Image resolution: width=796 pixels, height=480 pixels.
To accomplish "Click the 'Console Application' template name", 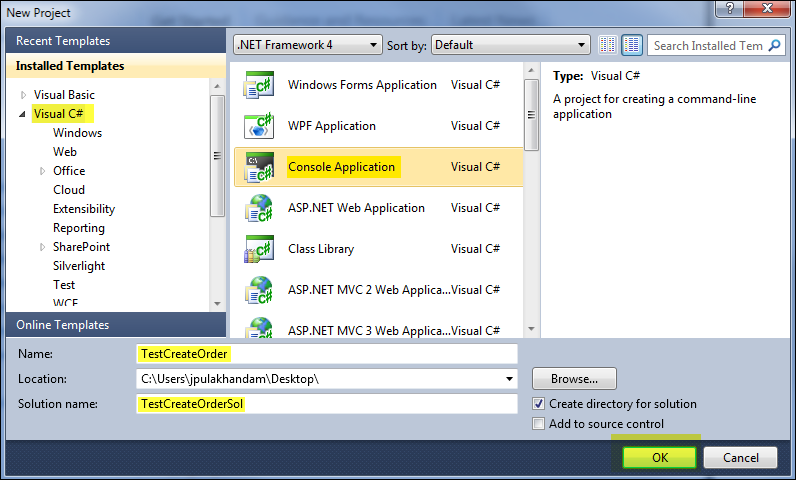I will (341, 167).
